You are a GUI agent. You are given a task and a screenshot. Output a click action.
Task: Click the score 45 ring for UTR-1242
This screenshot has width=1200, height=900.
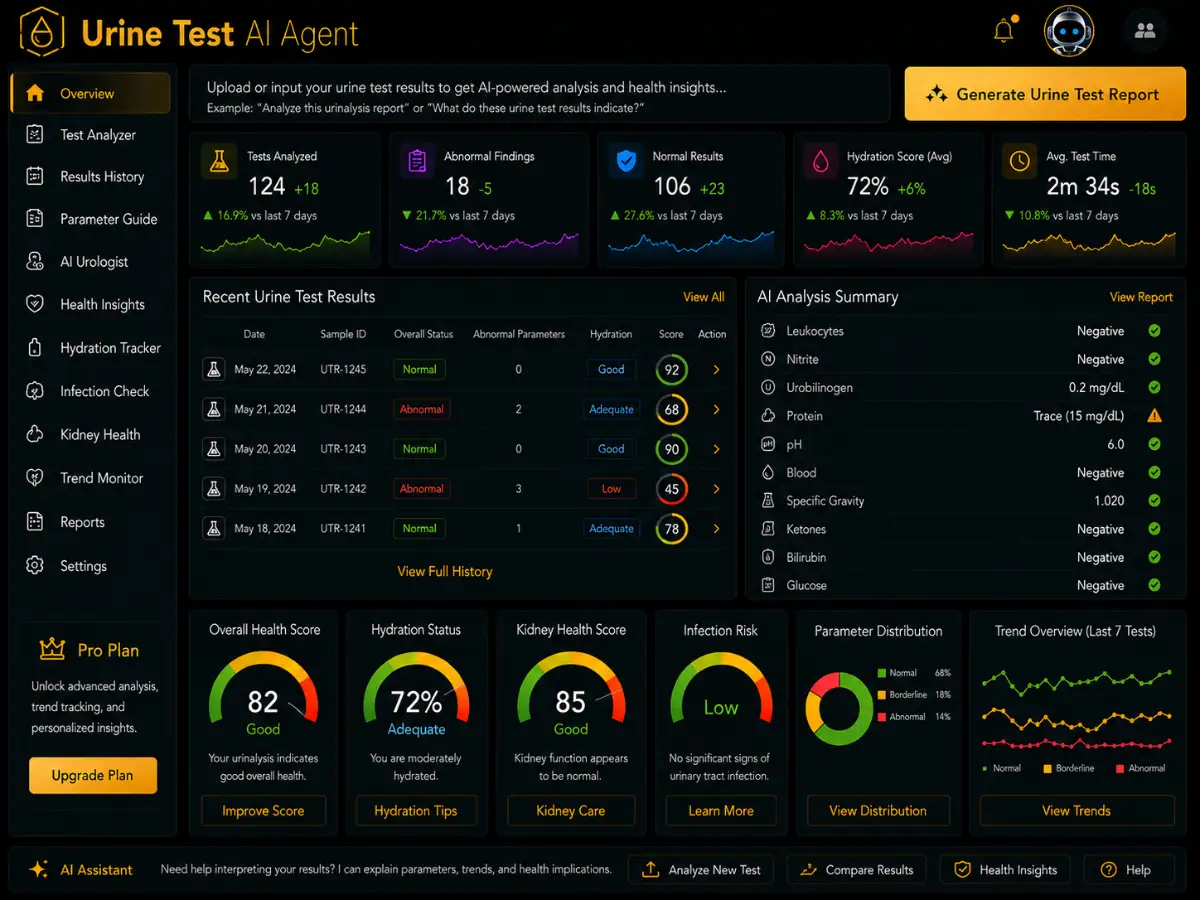tap(672, 489)
